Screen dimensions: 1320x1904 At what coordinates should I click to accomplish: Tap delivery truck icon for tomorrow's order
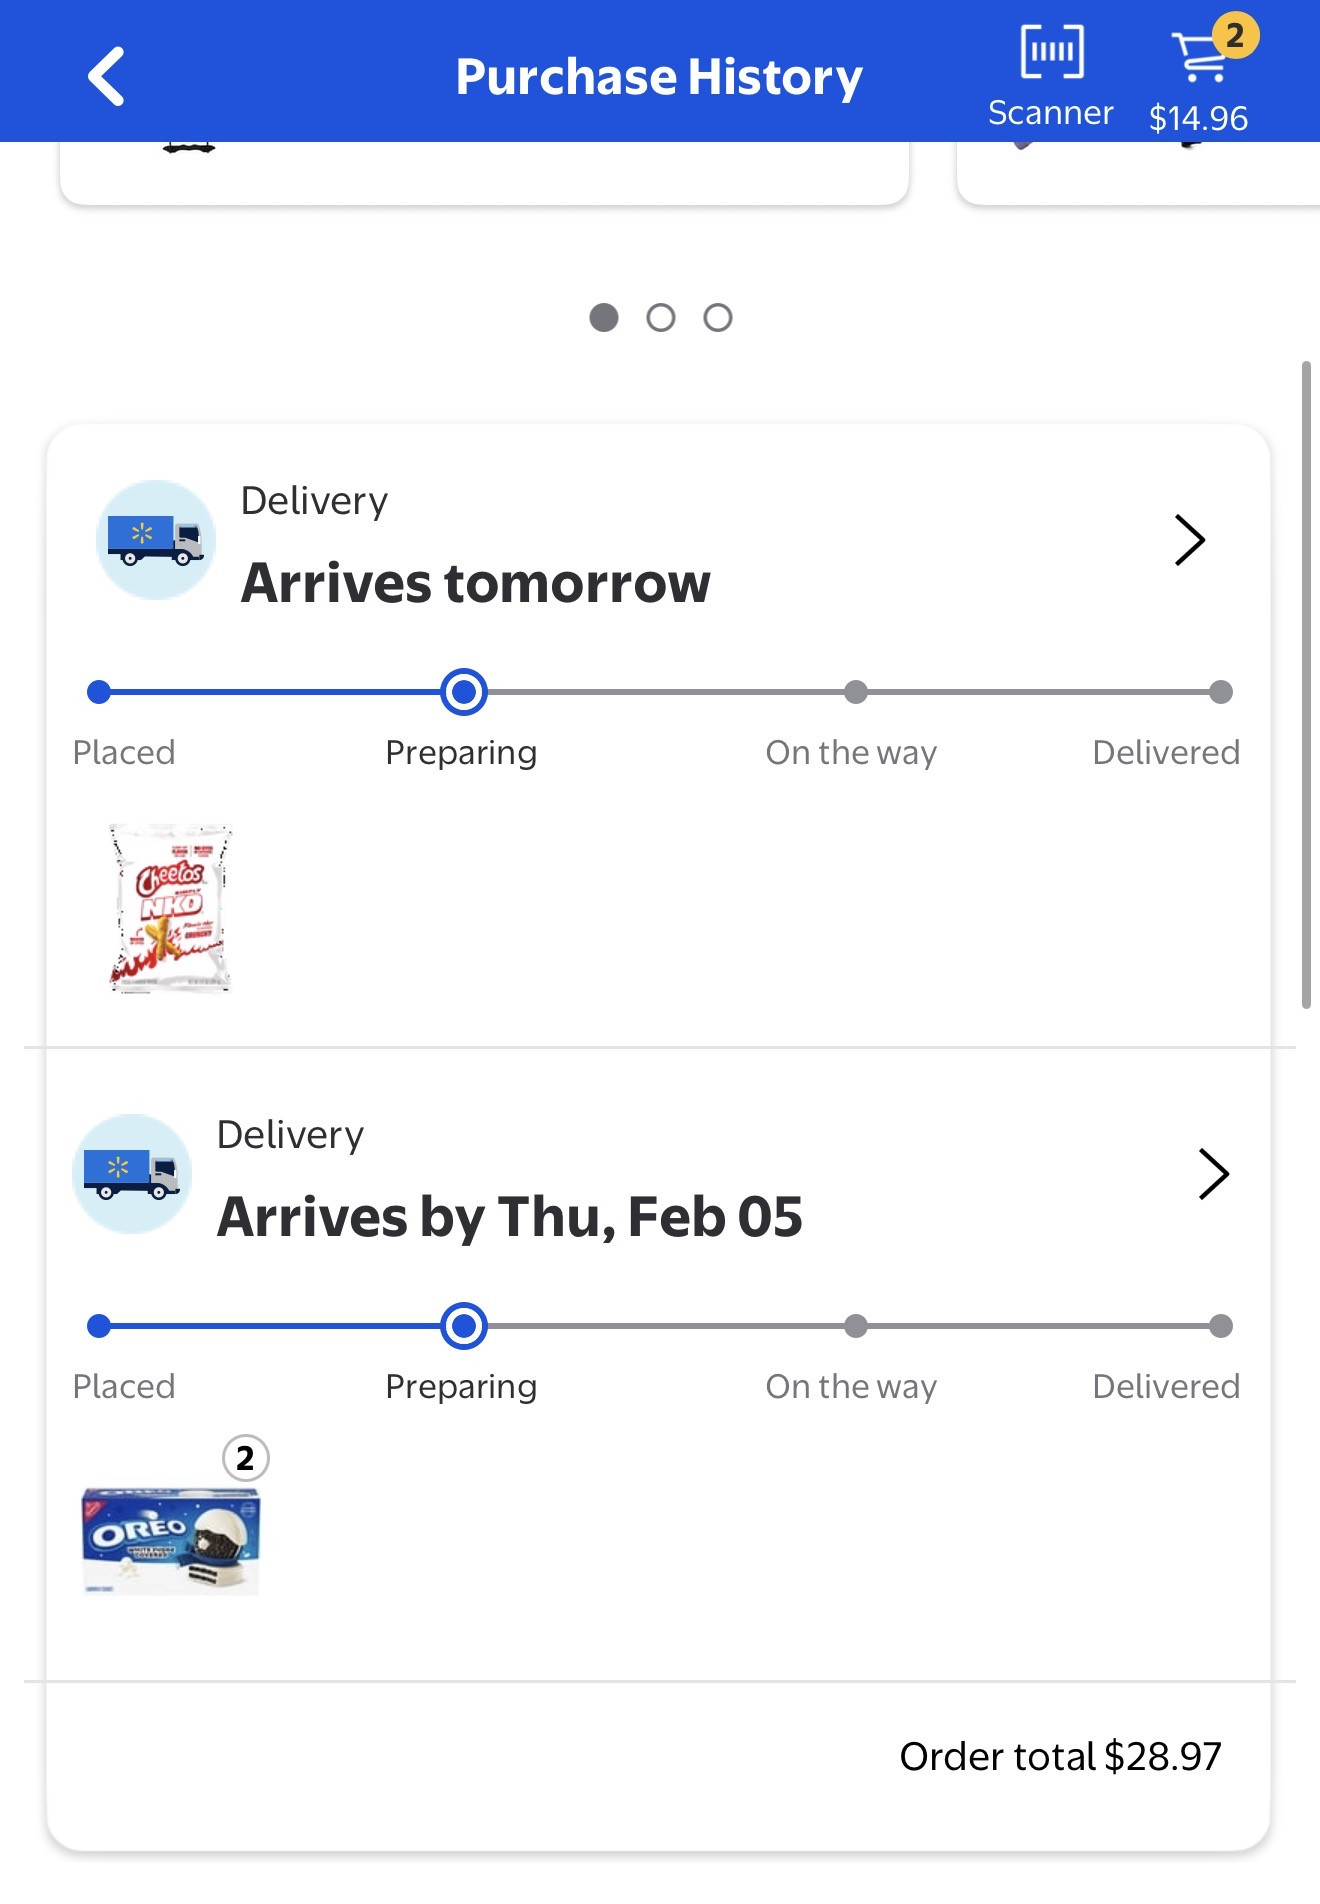tap(156, 540)
